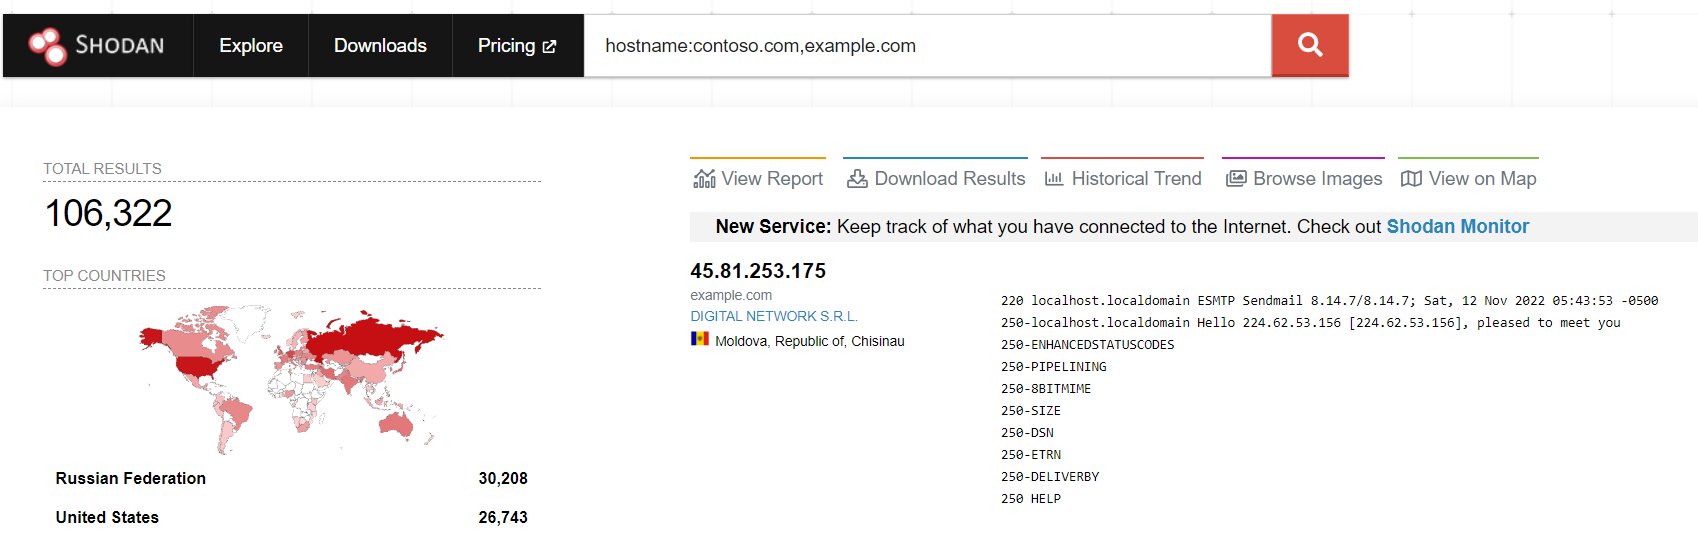
Task: Open the View Report link
Action: coord(758,178)
